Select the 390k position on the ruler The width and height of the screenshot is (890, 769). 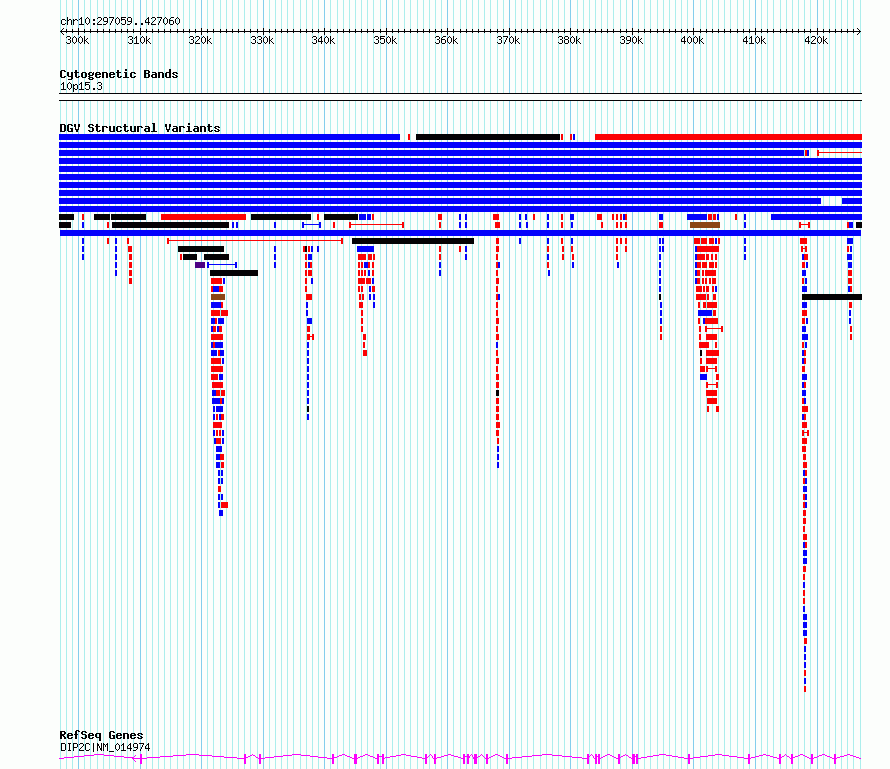(631, 40)
